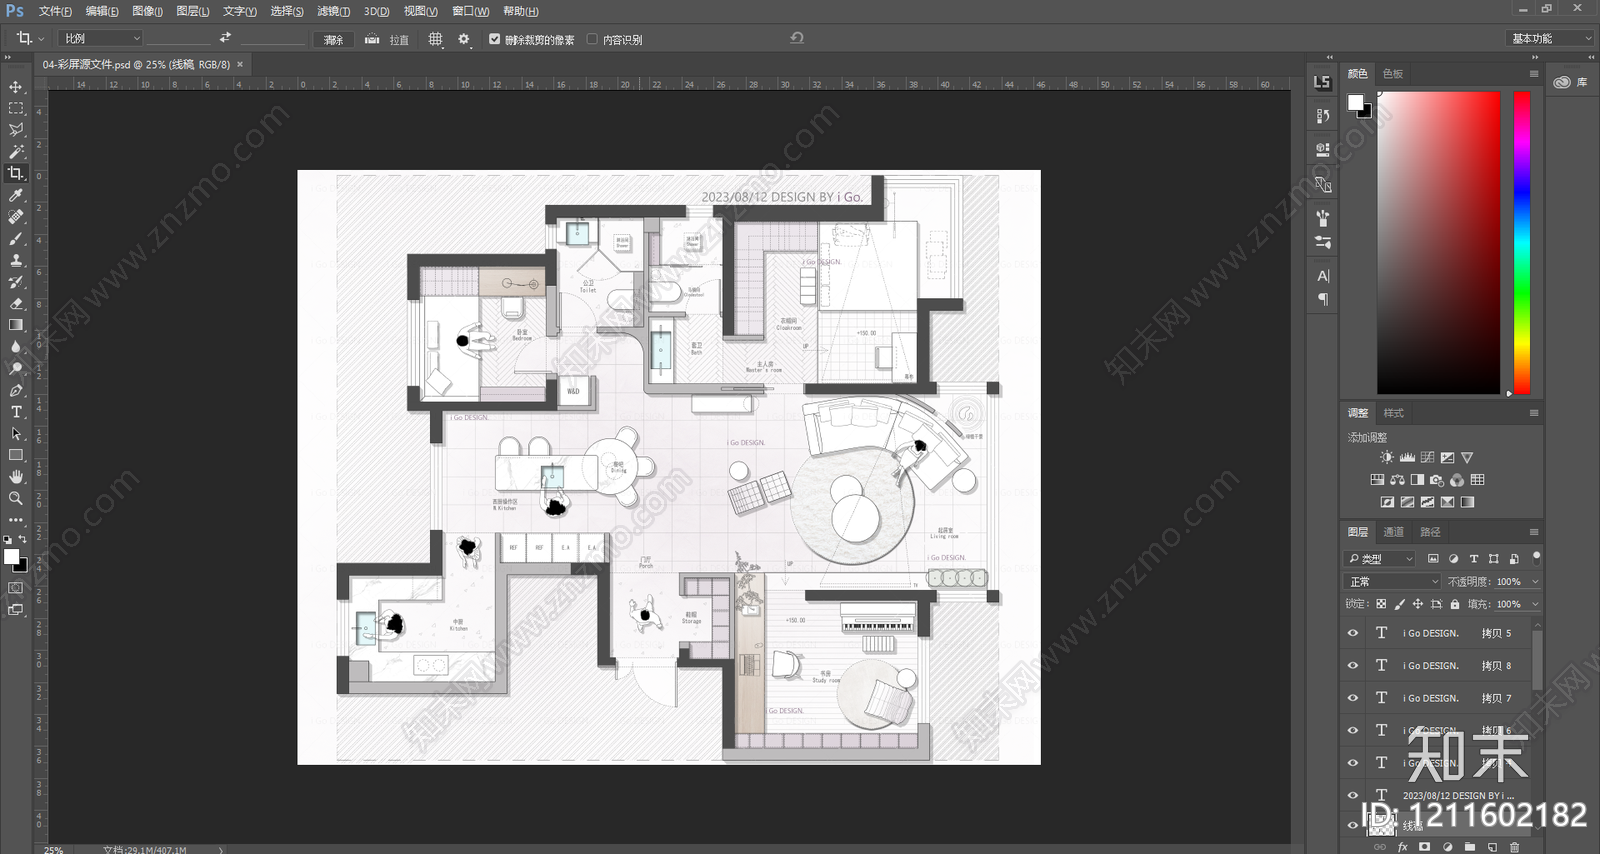Screen dimensions: 1600x854
Task: Select the Rectangular Marquee tool
Action: (x=16, y=108)
